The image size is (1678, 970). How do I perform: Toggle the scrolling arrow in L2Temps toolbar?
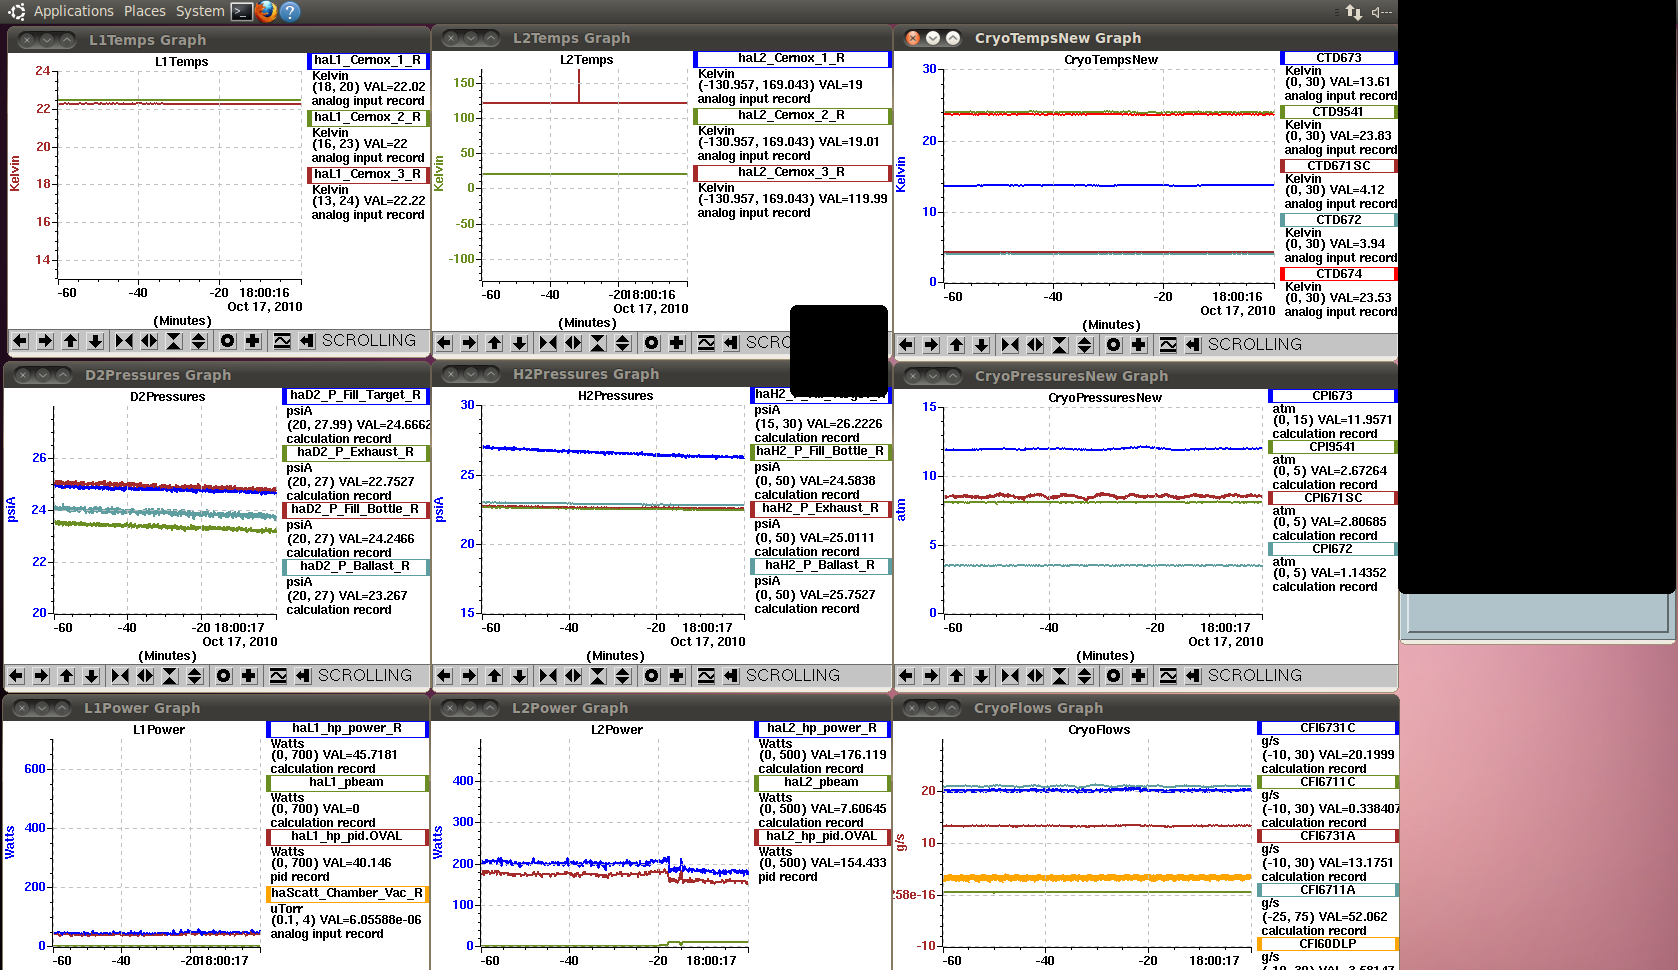point(731,343)
